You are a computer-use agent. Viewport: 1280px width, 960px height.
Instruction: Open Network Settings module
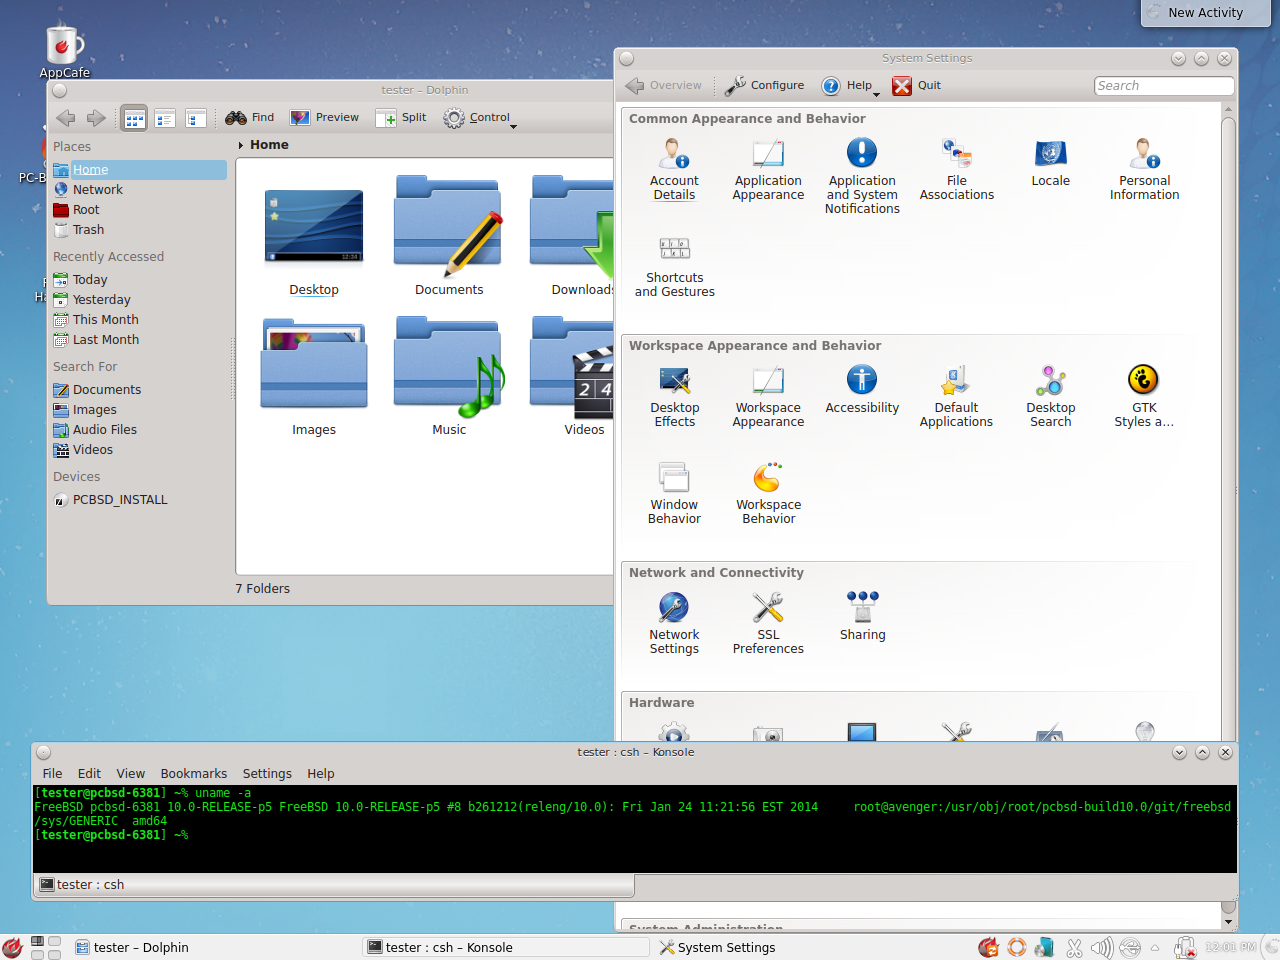tap(674, 624)
